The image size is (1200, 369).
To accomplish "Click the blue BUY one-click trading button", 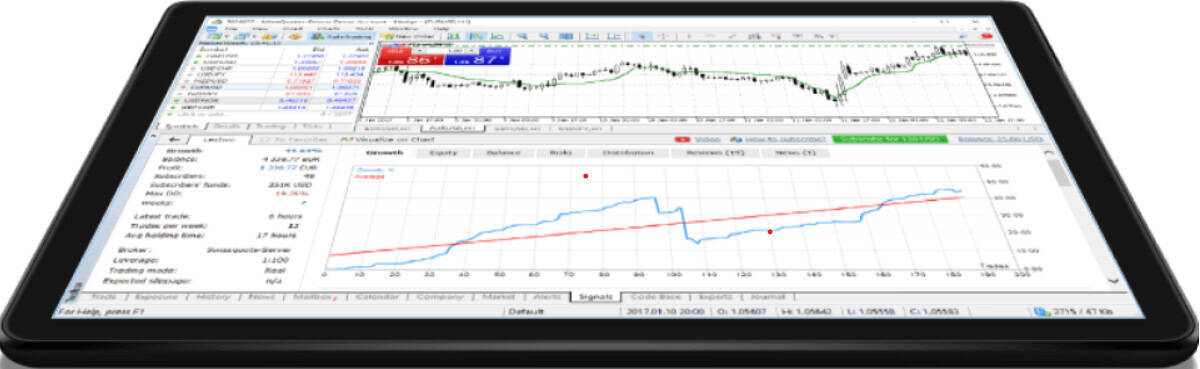I will click(x=476, y=56).
